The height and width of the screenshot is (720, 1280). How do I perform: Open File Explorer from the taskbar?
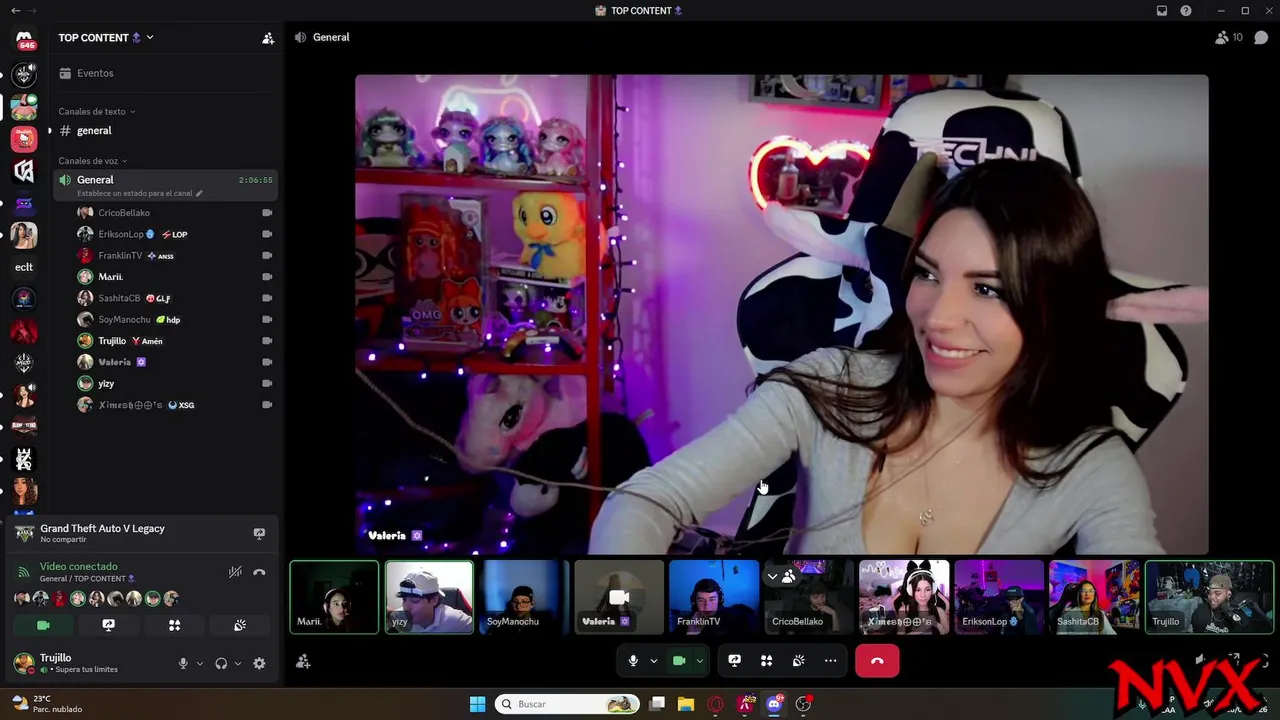686,704
